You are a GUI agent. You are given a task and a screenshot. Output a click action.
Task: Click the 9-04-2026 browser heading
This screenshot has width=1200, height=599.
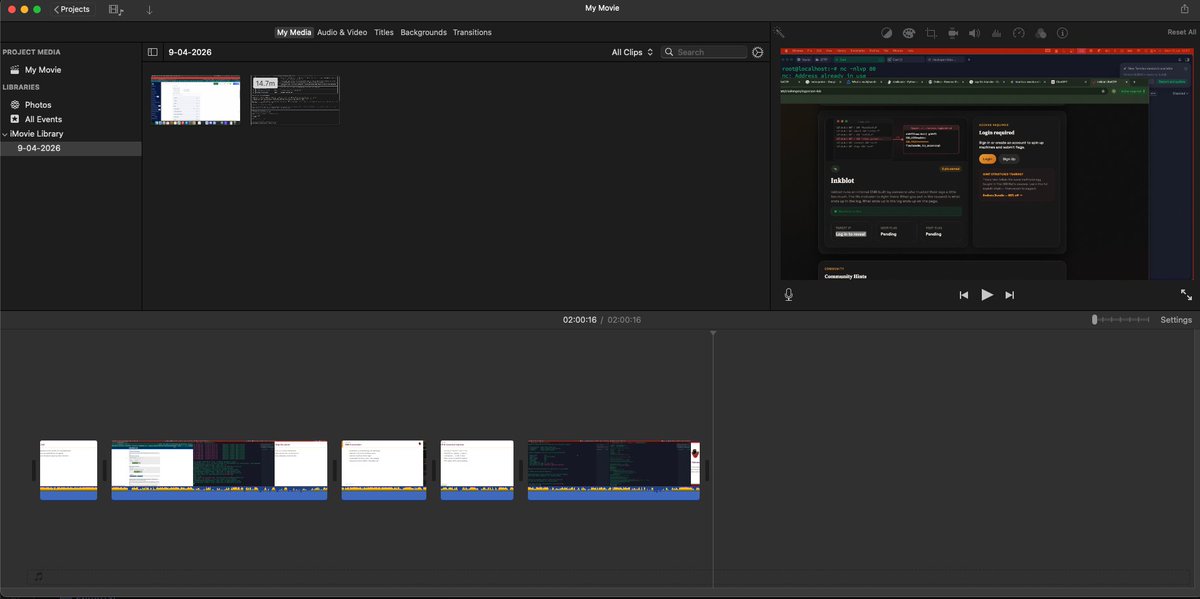pos(190,52)
